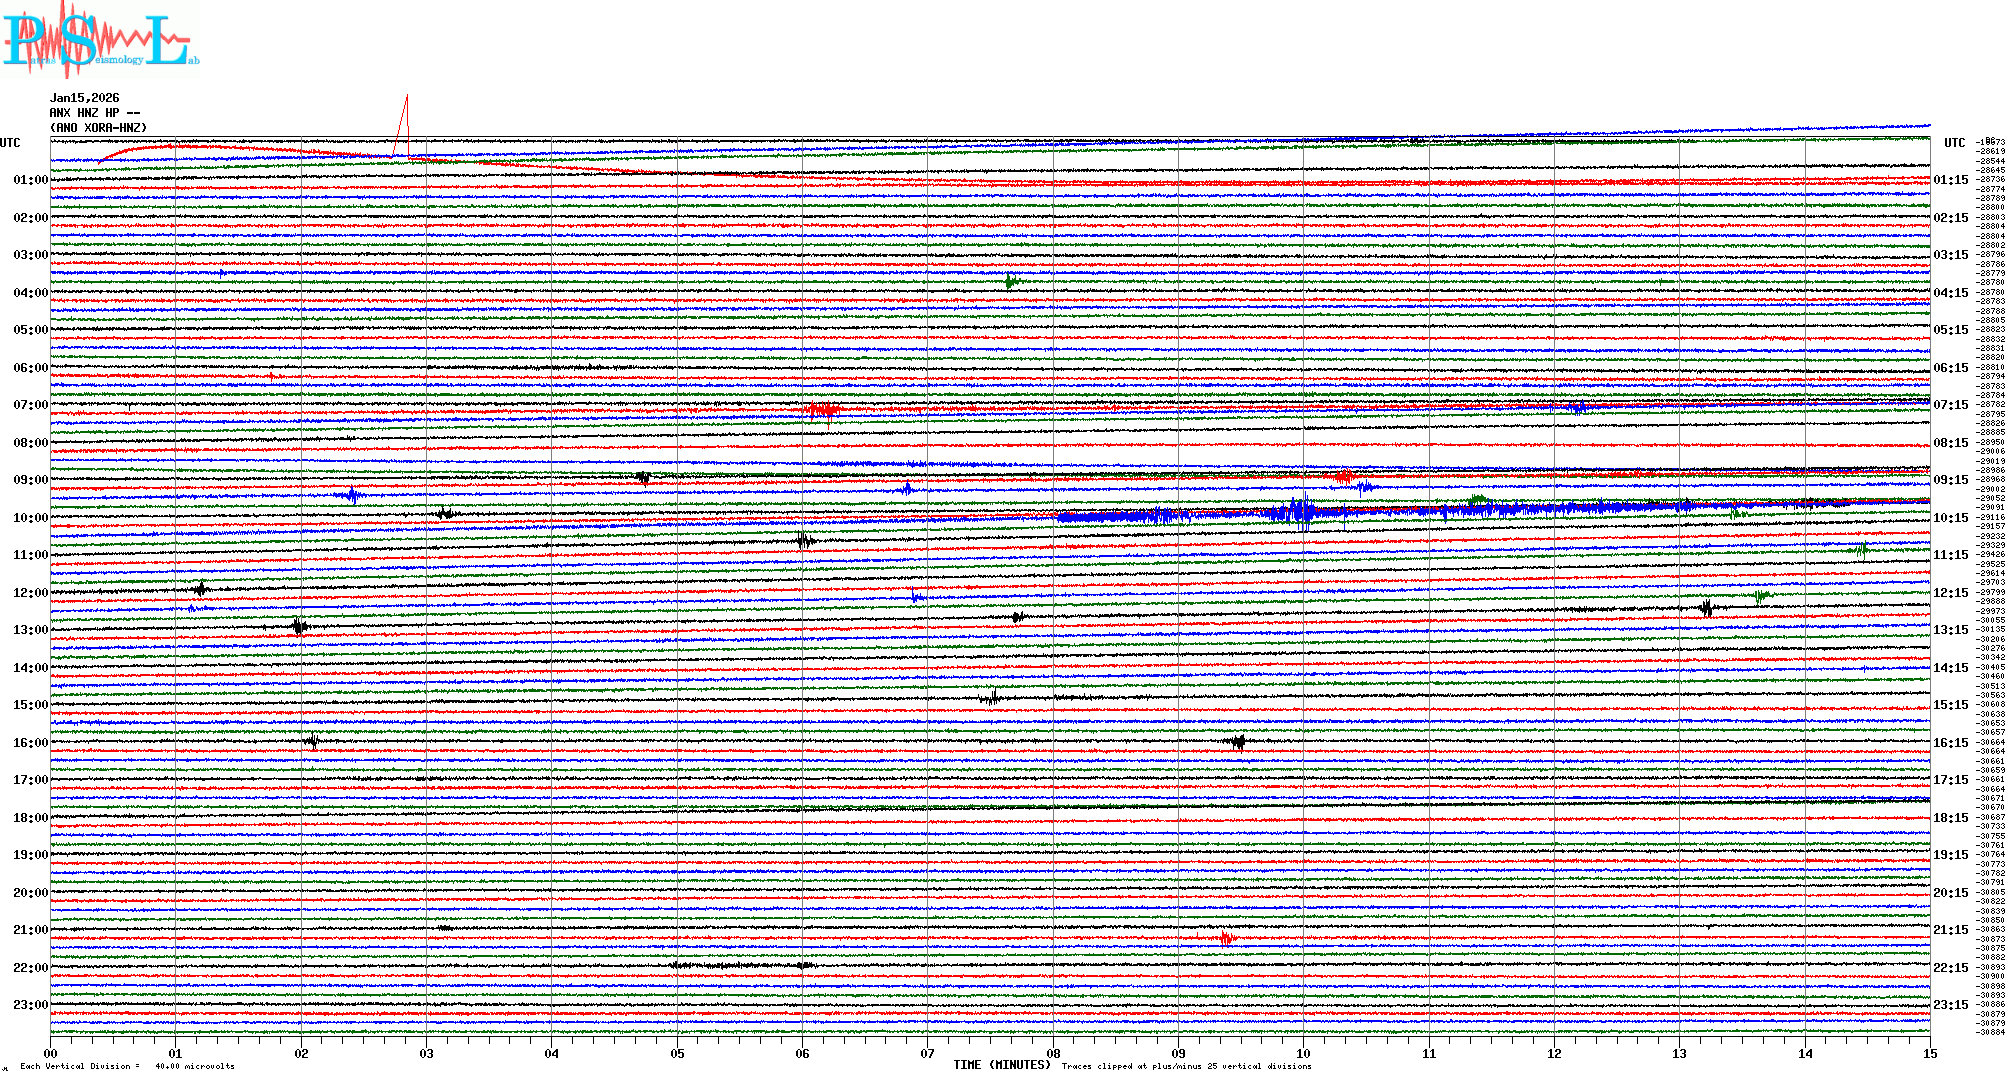Click the red event on the 21:00 trace
This screenshot has width=2010, height=1080.
point(1226,938)
